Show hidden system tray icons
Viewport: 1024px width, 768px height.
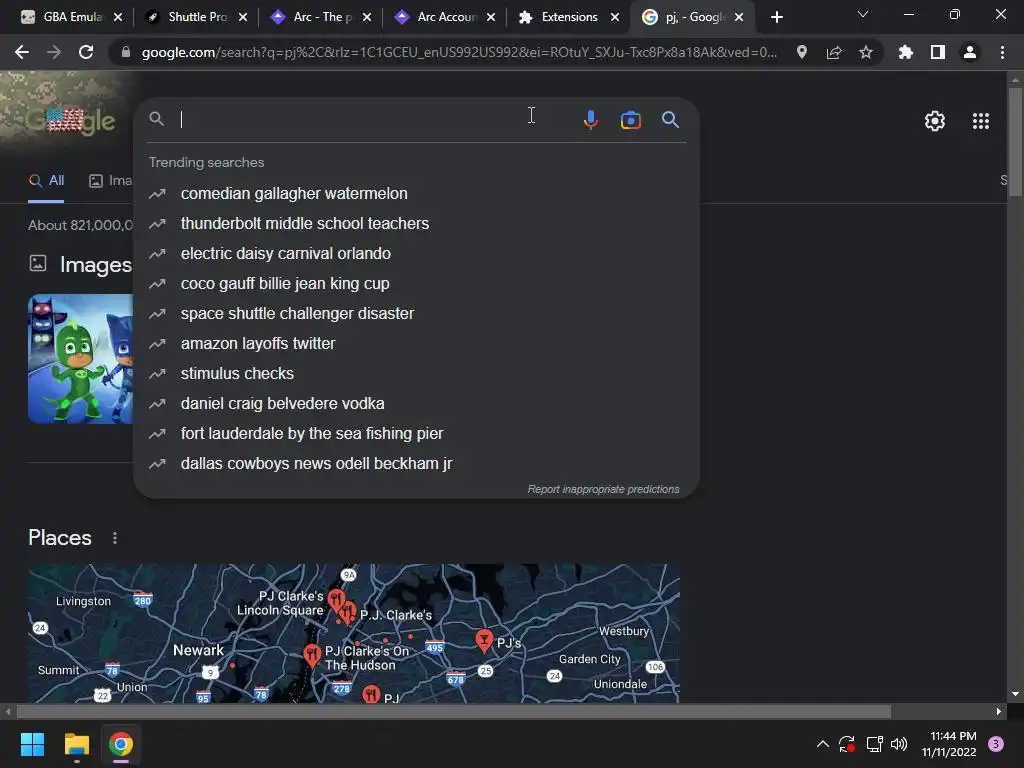coord(823,744)
